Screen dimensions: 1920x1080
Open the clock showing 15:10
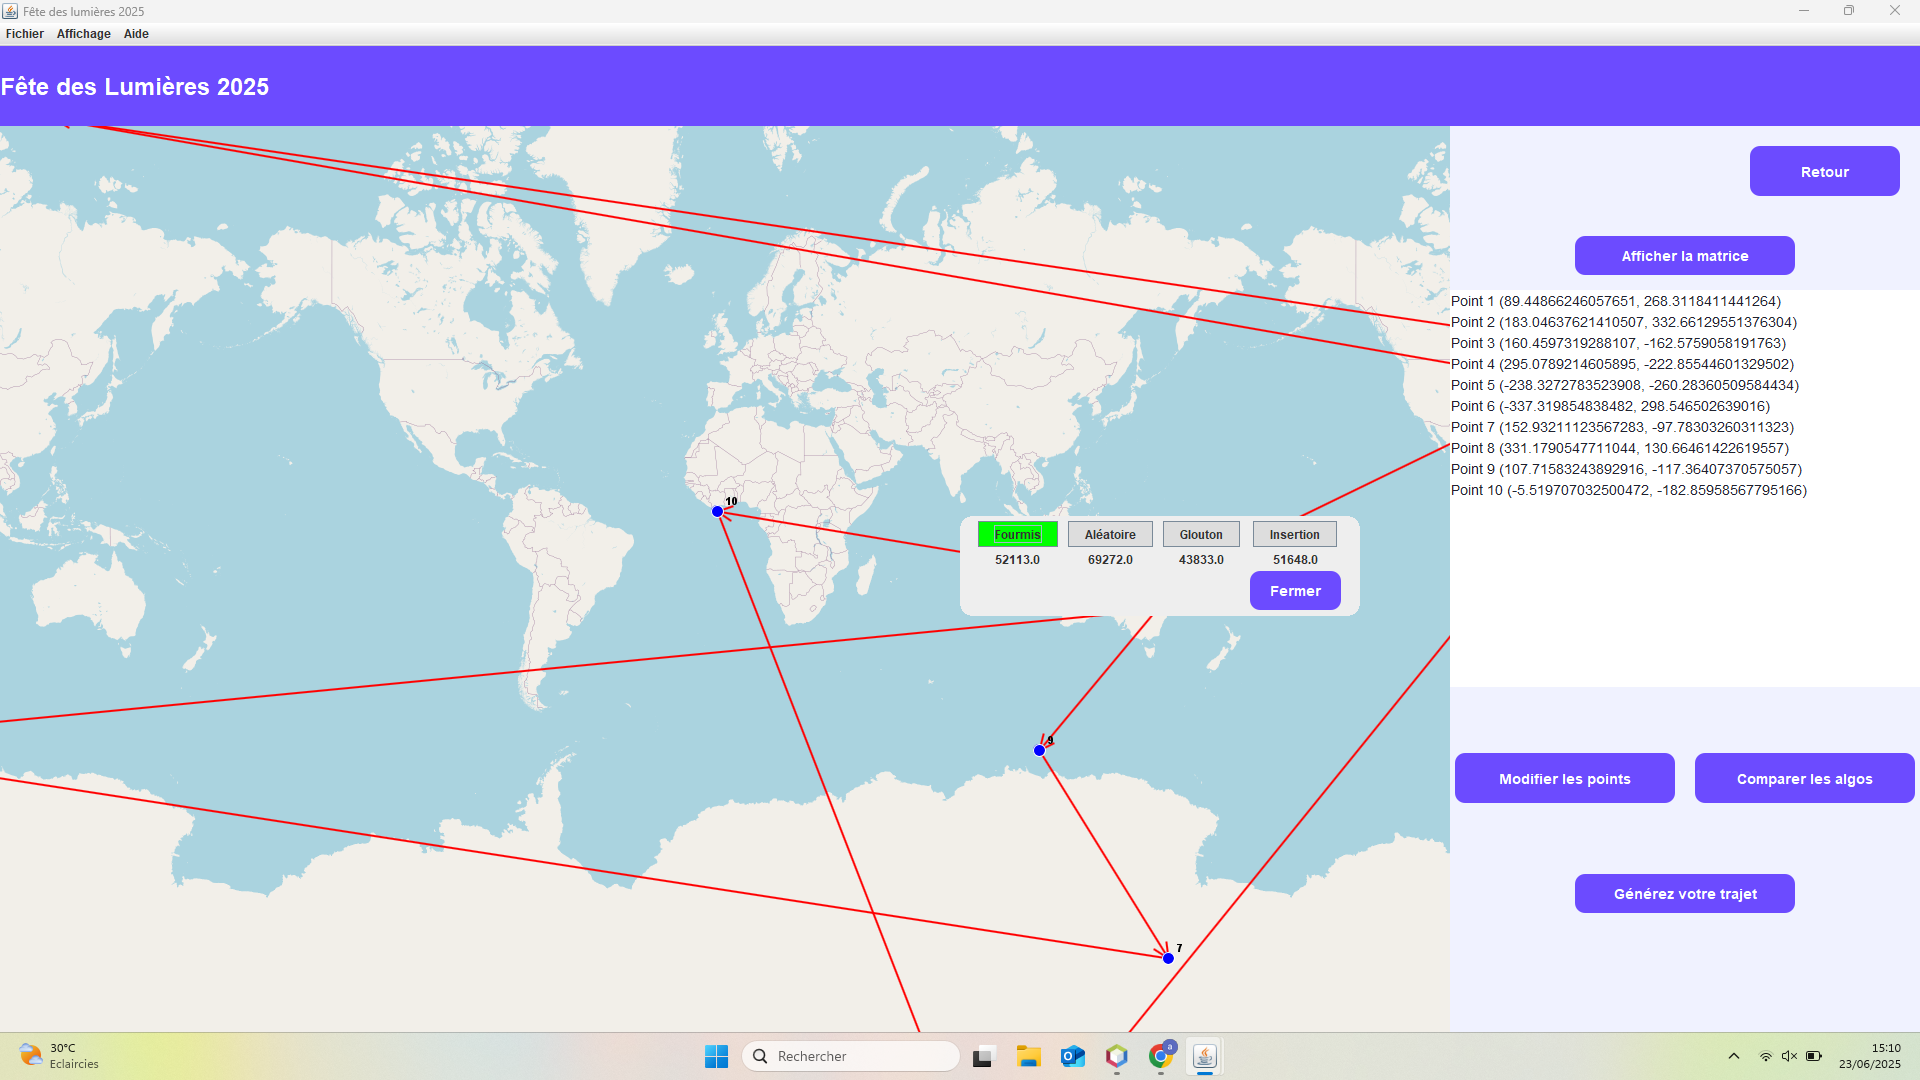click(x=1869, y=1056)
